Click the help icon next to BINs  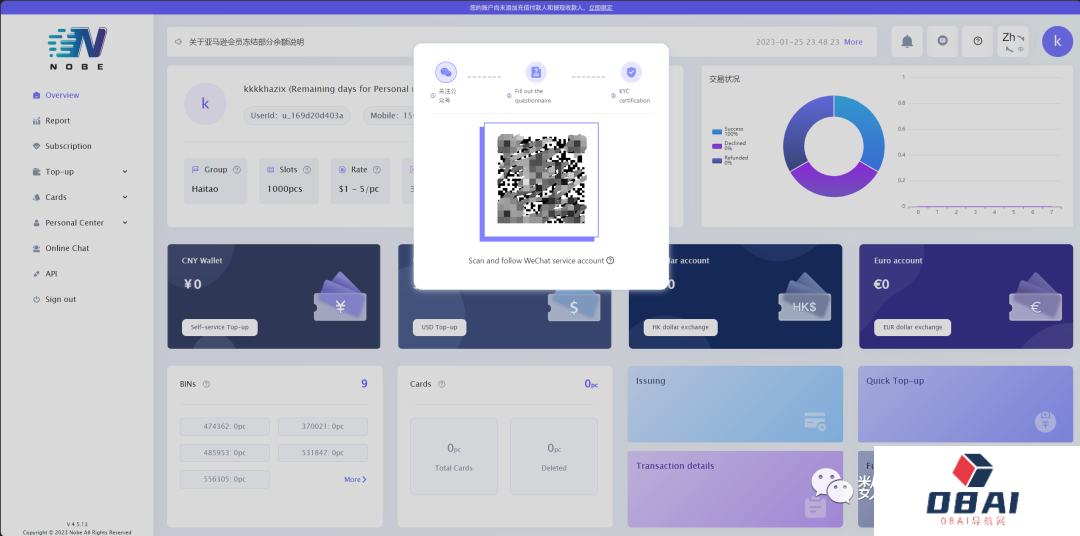[x=206, y=384]
